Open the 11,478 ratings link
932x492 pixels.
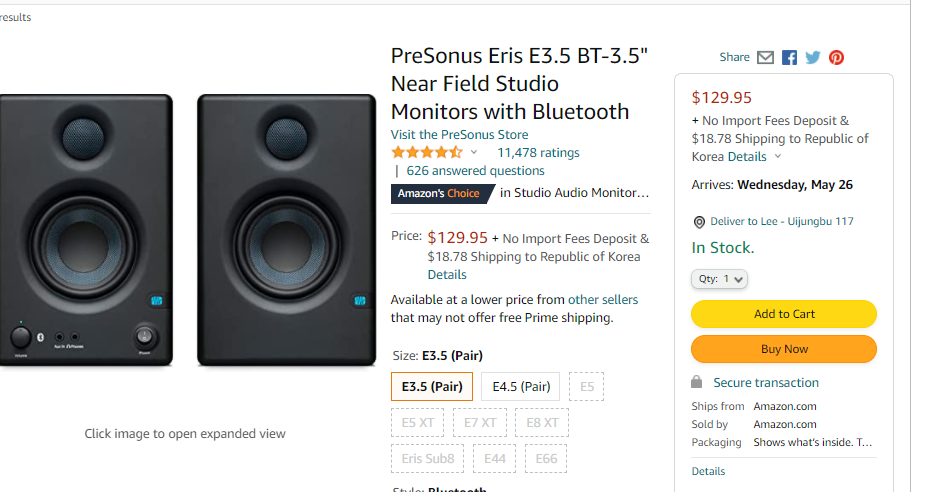538,153
